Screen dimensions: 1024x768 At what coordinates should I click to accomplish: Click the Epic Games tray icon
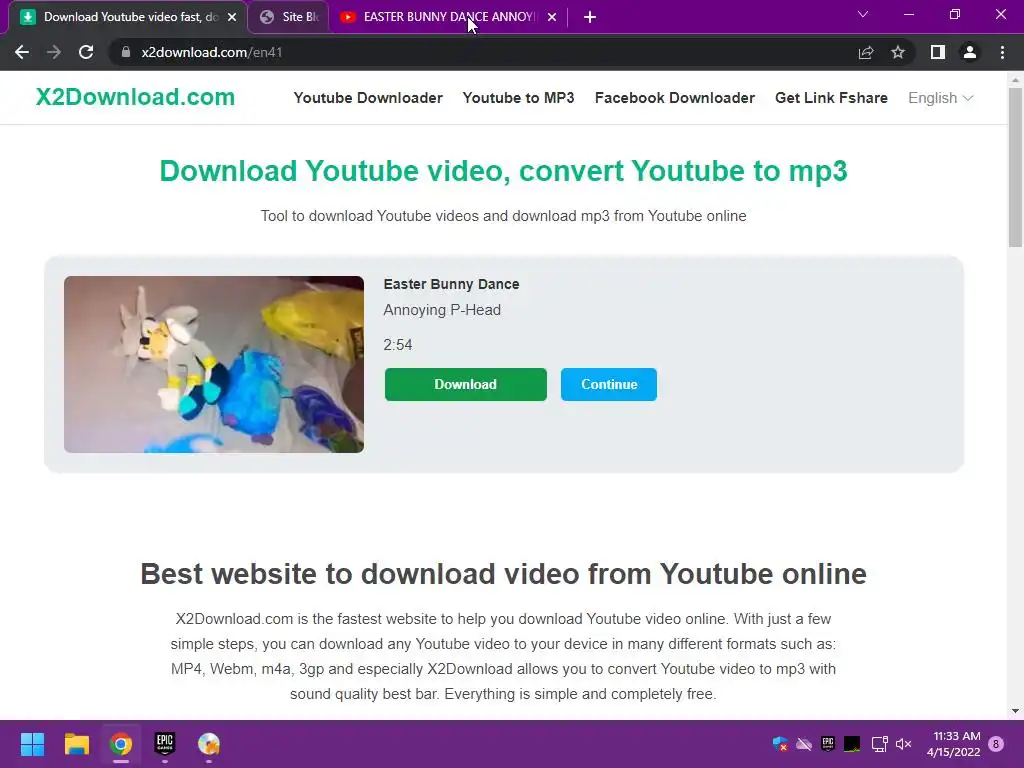(x=828, y=744)
